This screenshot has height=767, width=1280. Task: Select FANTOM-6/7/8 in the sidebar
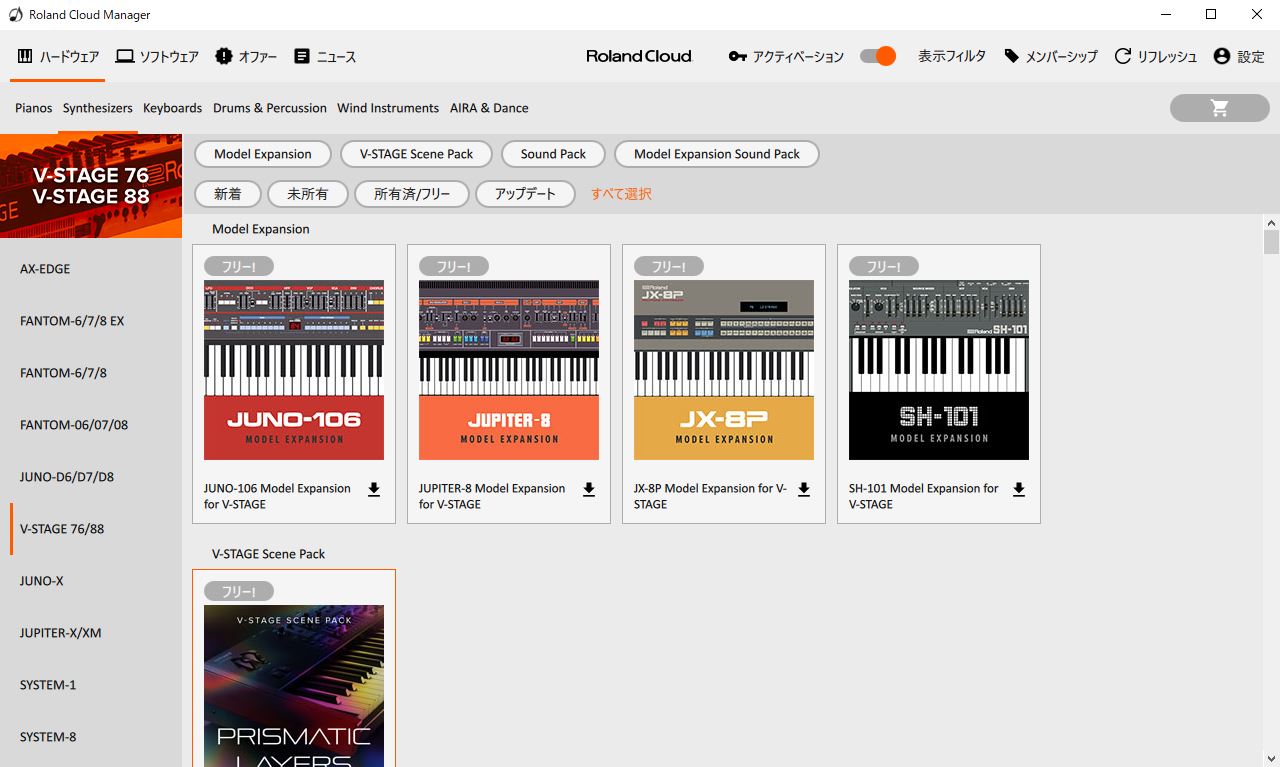[x=91, y=373]
